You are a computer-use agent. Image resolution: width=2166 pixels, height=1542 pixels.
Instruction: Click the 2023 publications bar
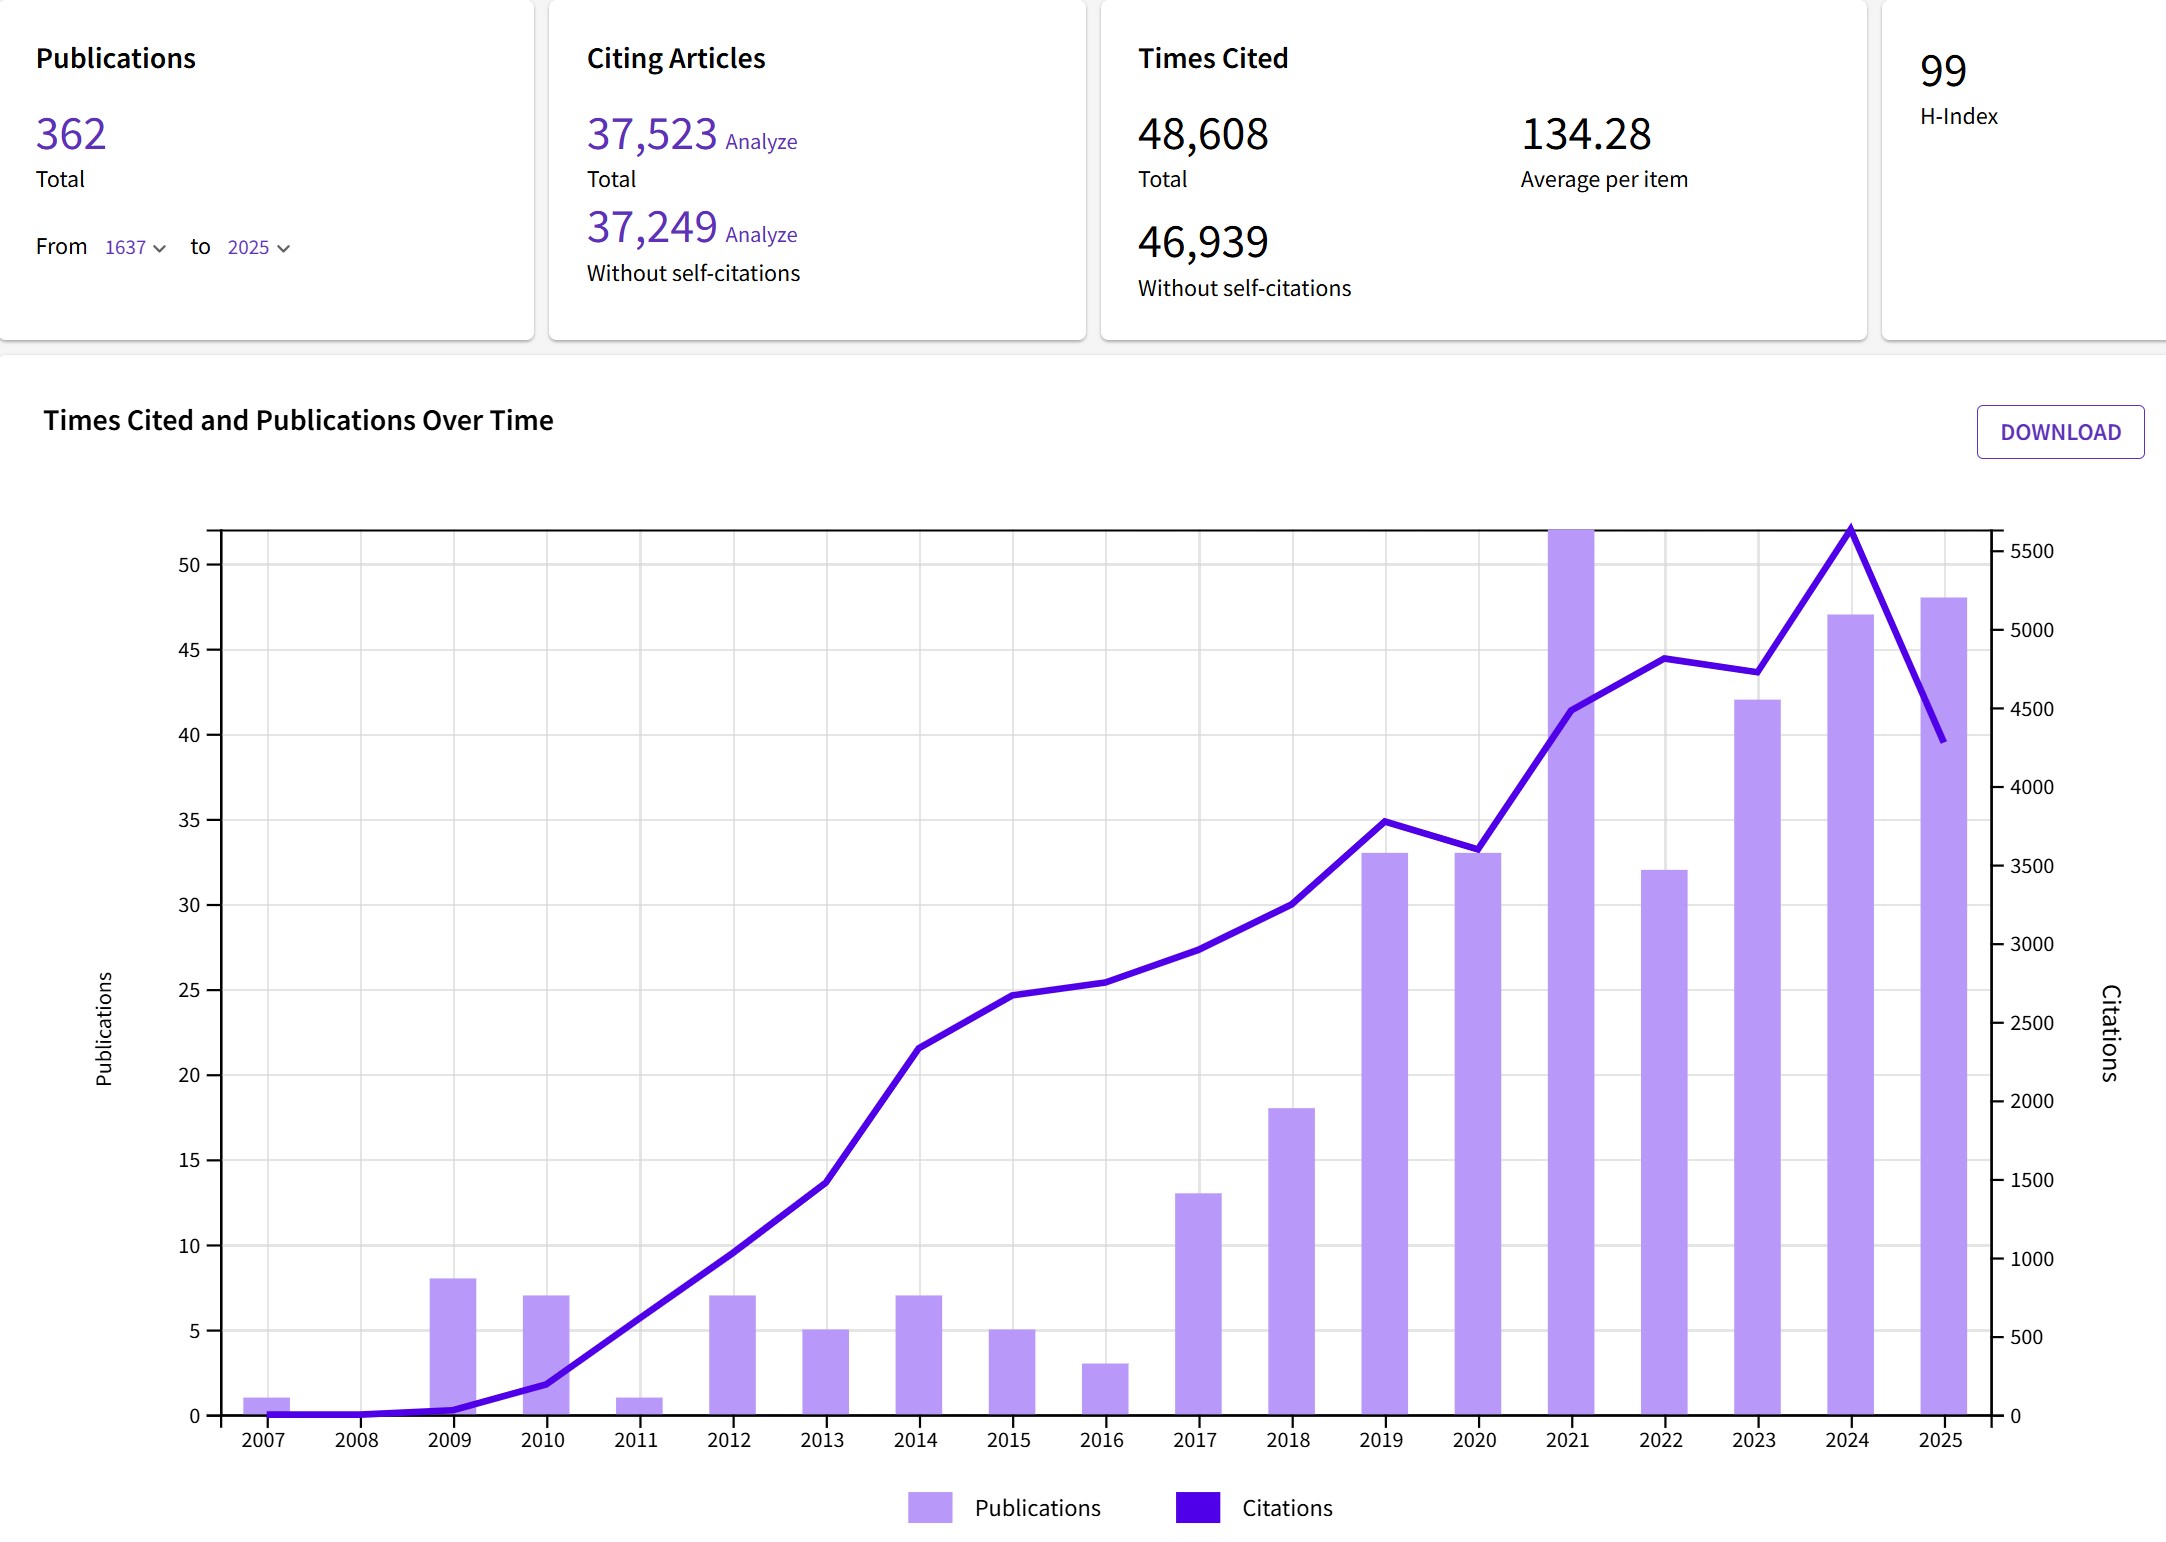pyautogui.click(x=1757, y=1060)
